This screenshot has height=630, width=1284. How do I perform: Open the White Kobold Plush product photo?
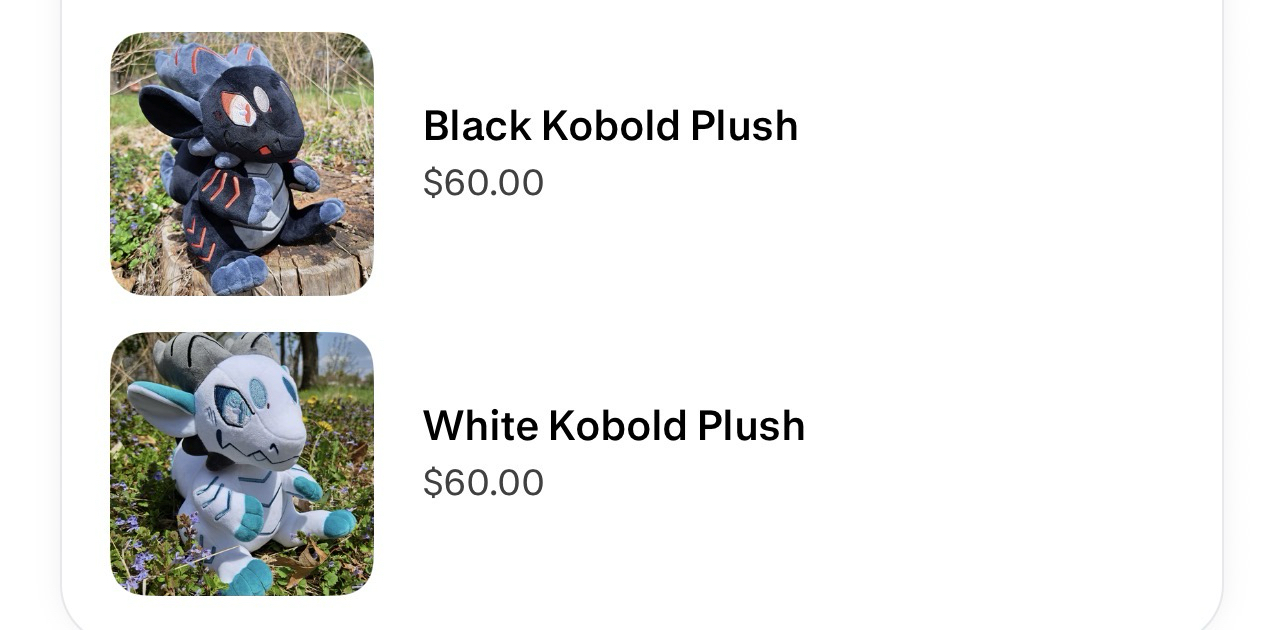tap(241, 464)
